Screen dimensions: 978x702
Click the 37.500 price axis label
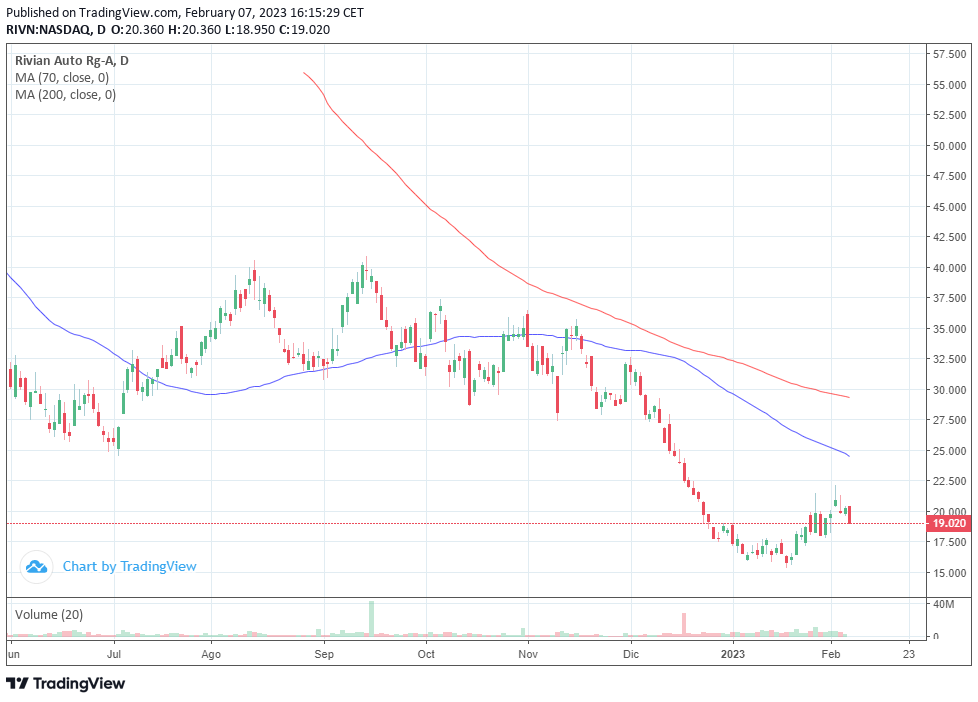[x=949, y=298]
